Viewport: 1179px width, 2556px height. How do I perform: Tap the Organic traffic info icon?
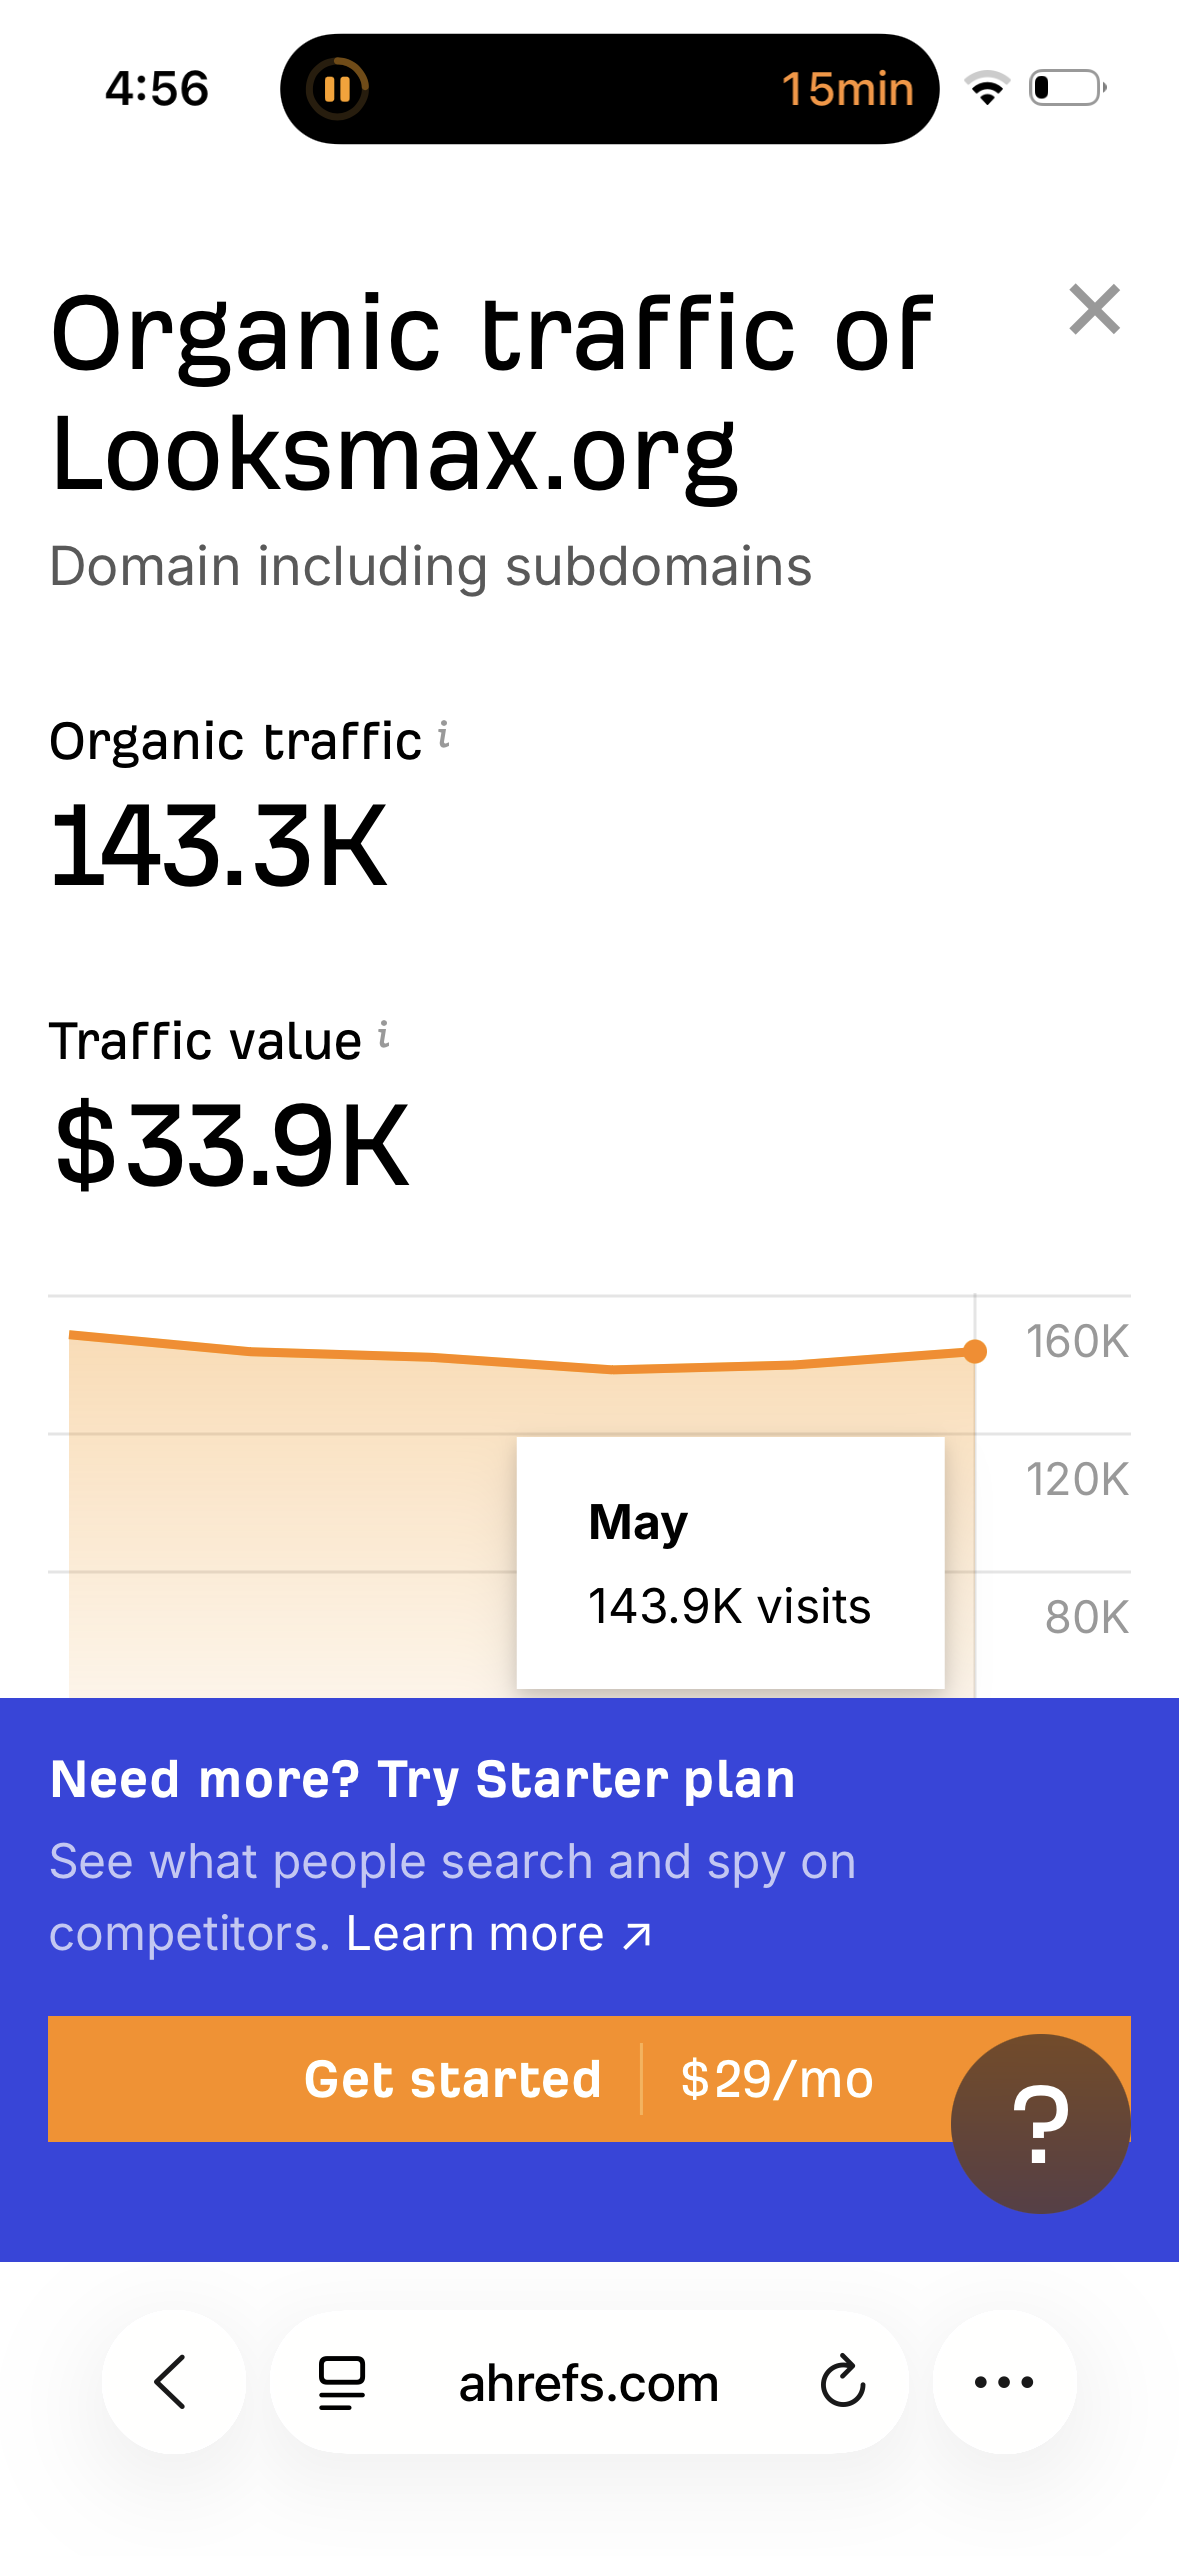444,736
